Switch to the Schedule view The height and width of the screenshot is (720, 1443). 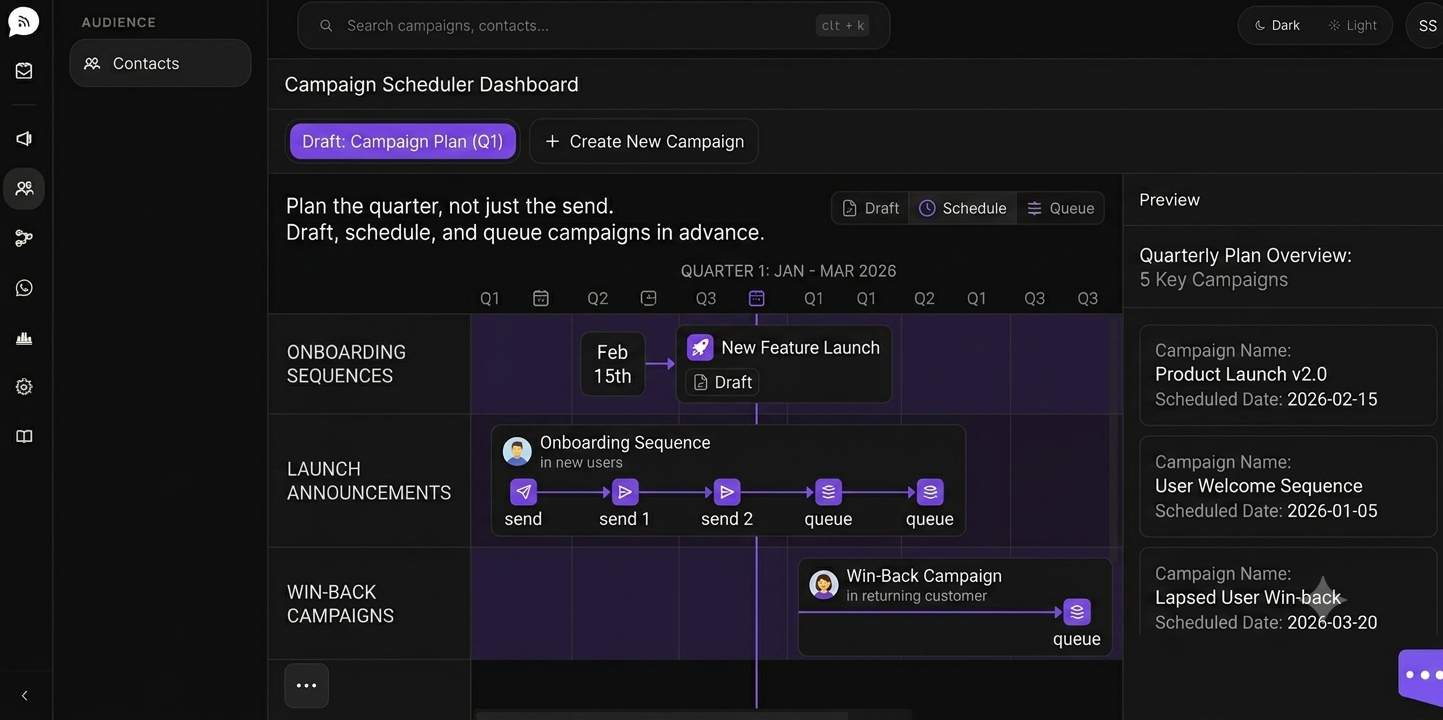pos(963,208)
